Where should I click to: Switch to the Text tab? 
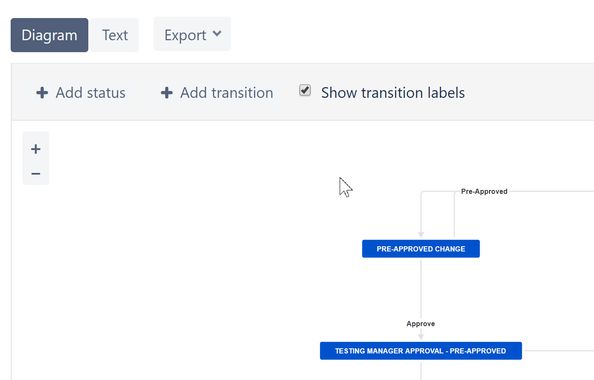click(115, 35)
